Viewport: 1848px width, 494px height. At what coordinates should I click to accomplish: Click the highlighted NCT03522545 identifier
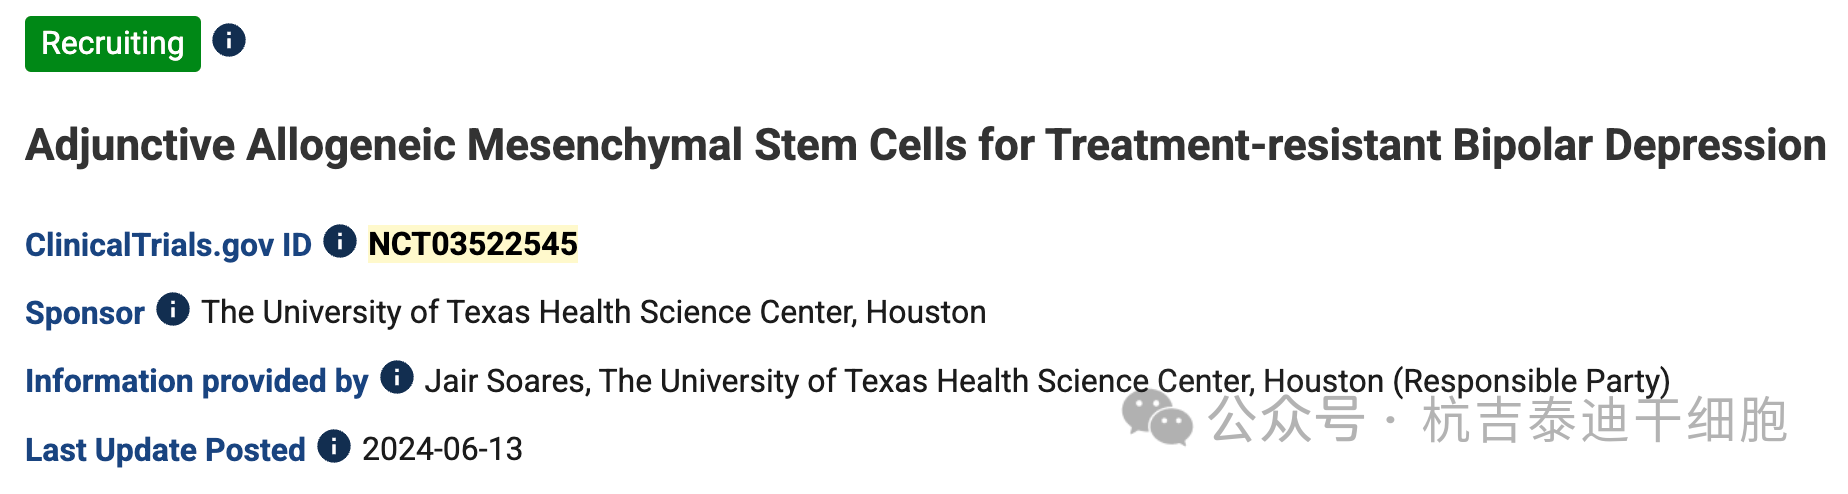click(x=473, y=244)
